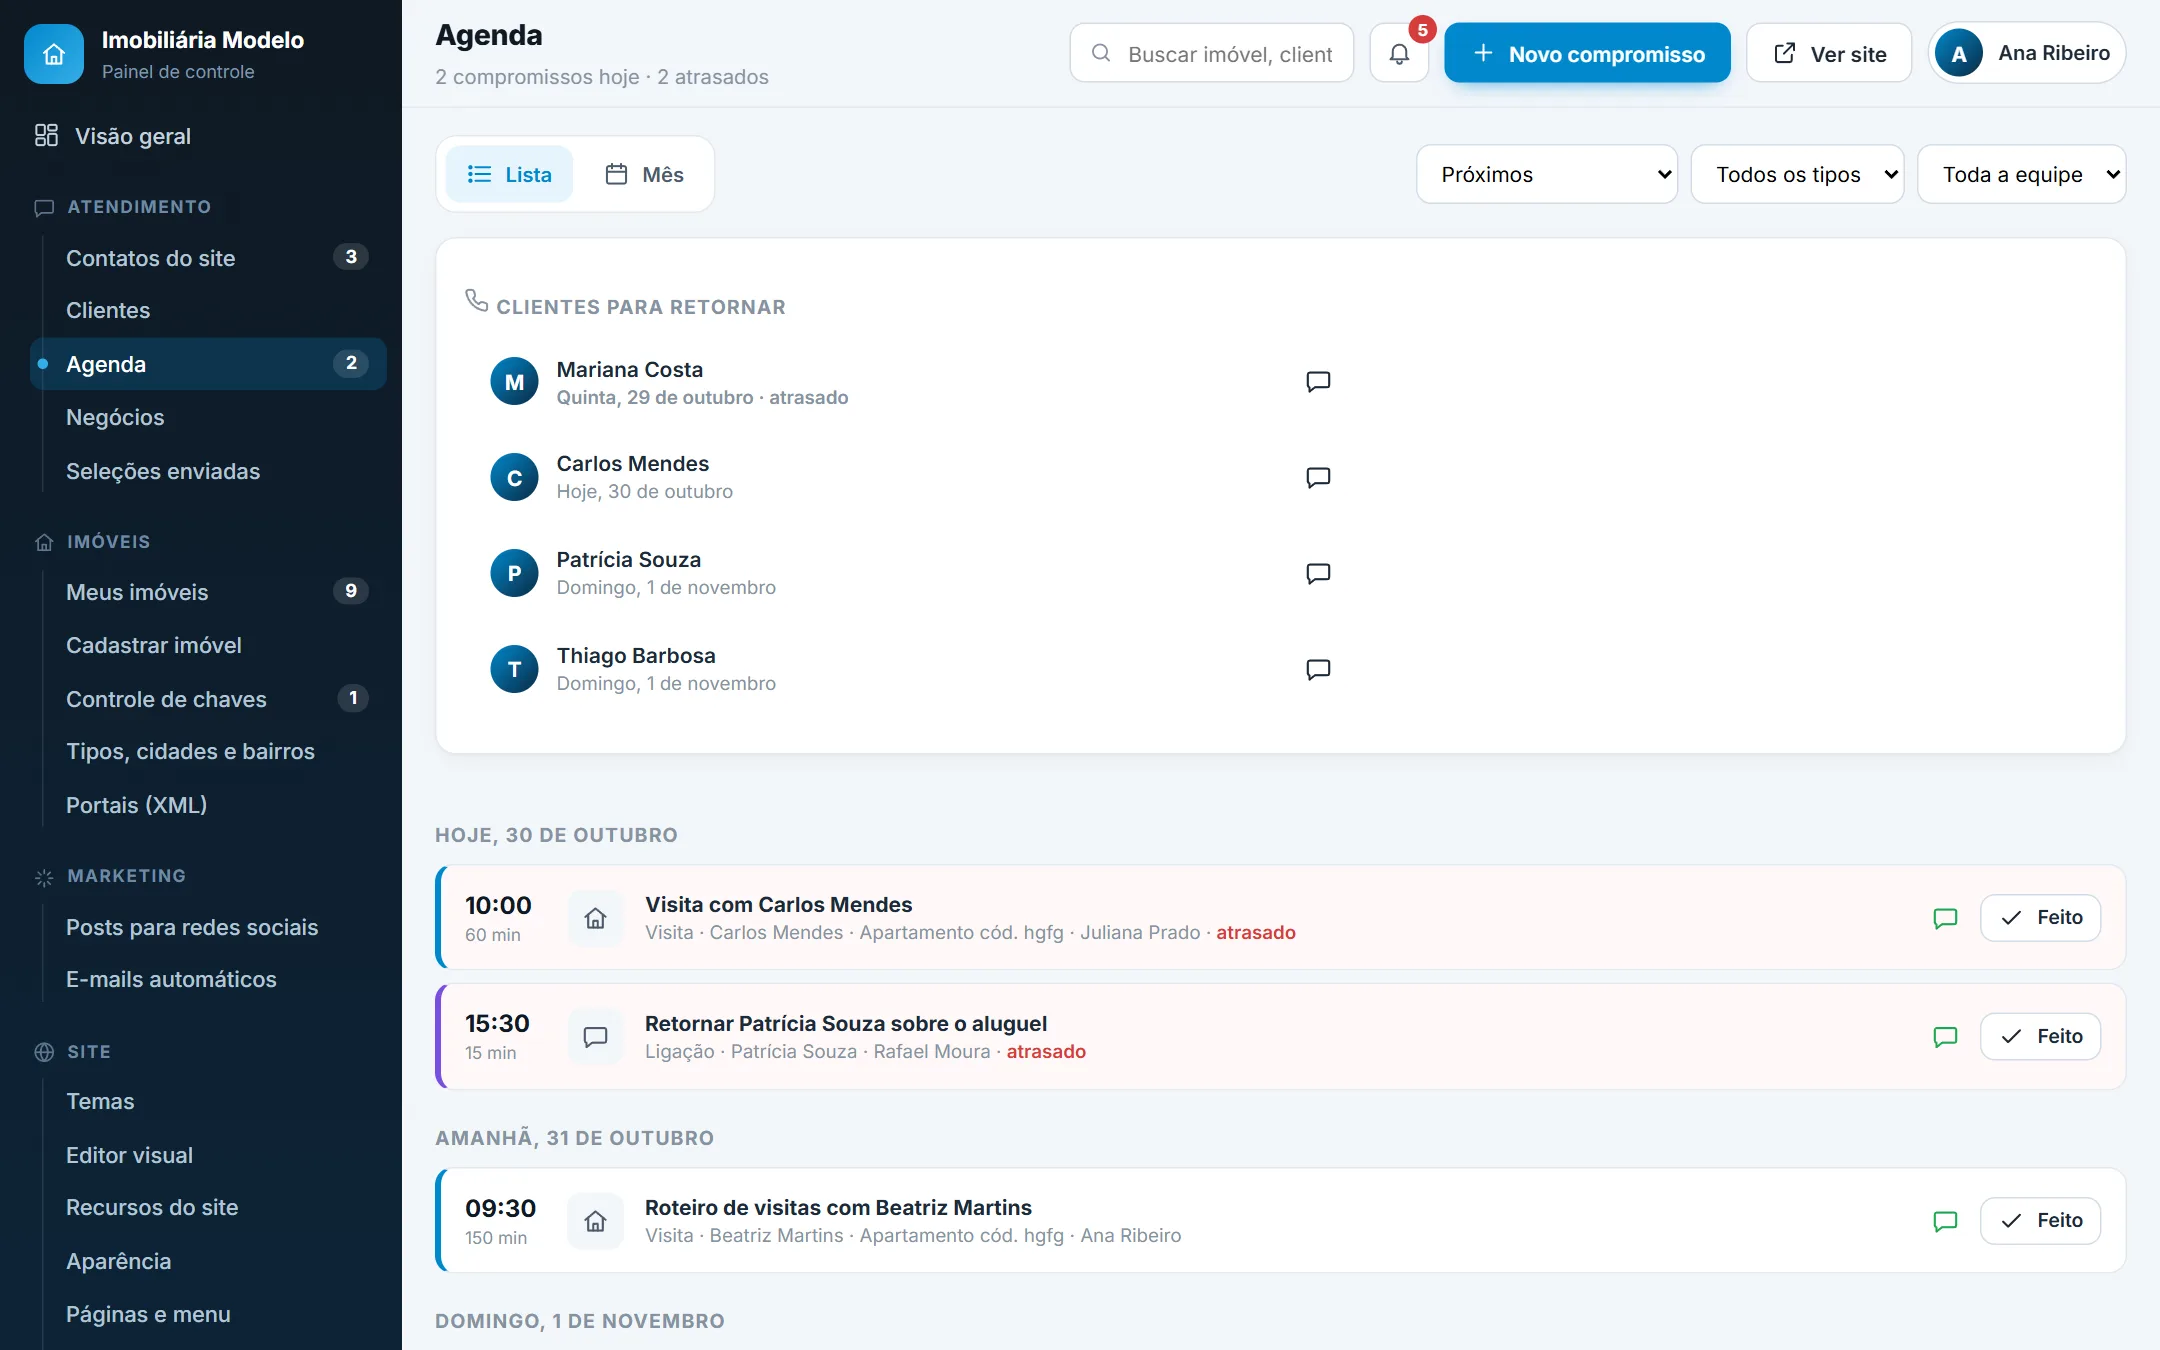Click the Novo compromisso button

click(1587, 53)
